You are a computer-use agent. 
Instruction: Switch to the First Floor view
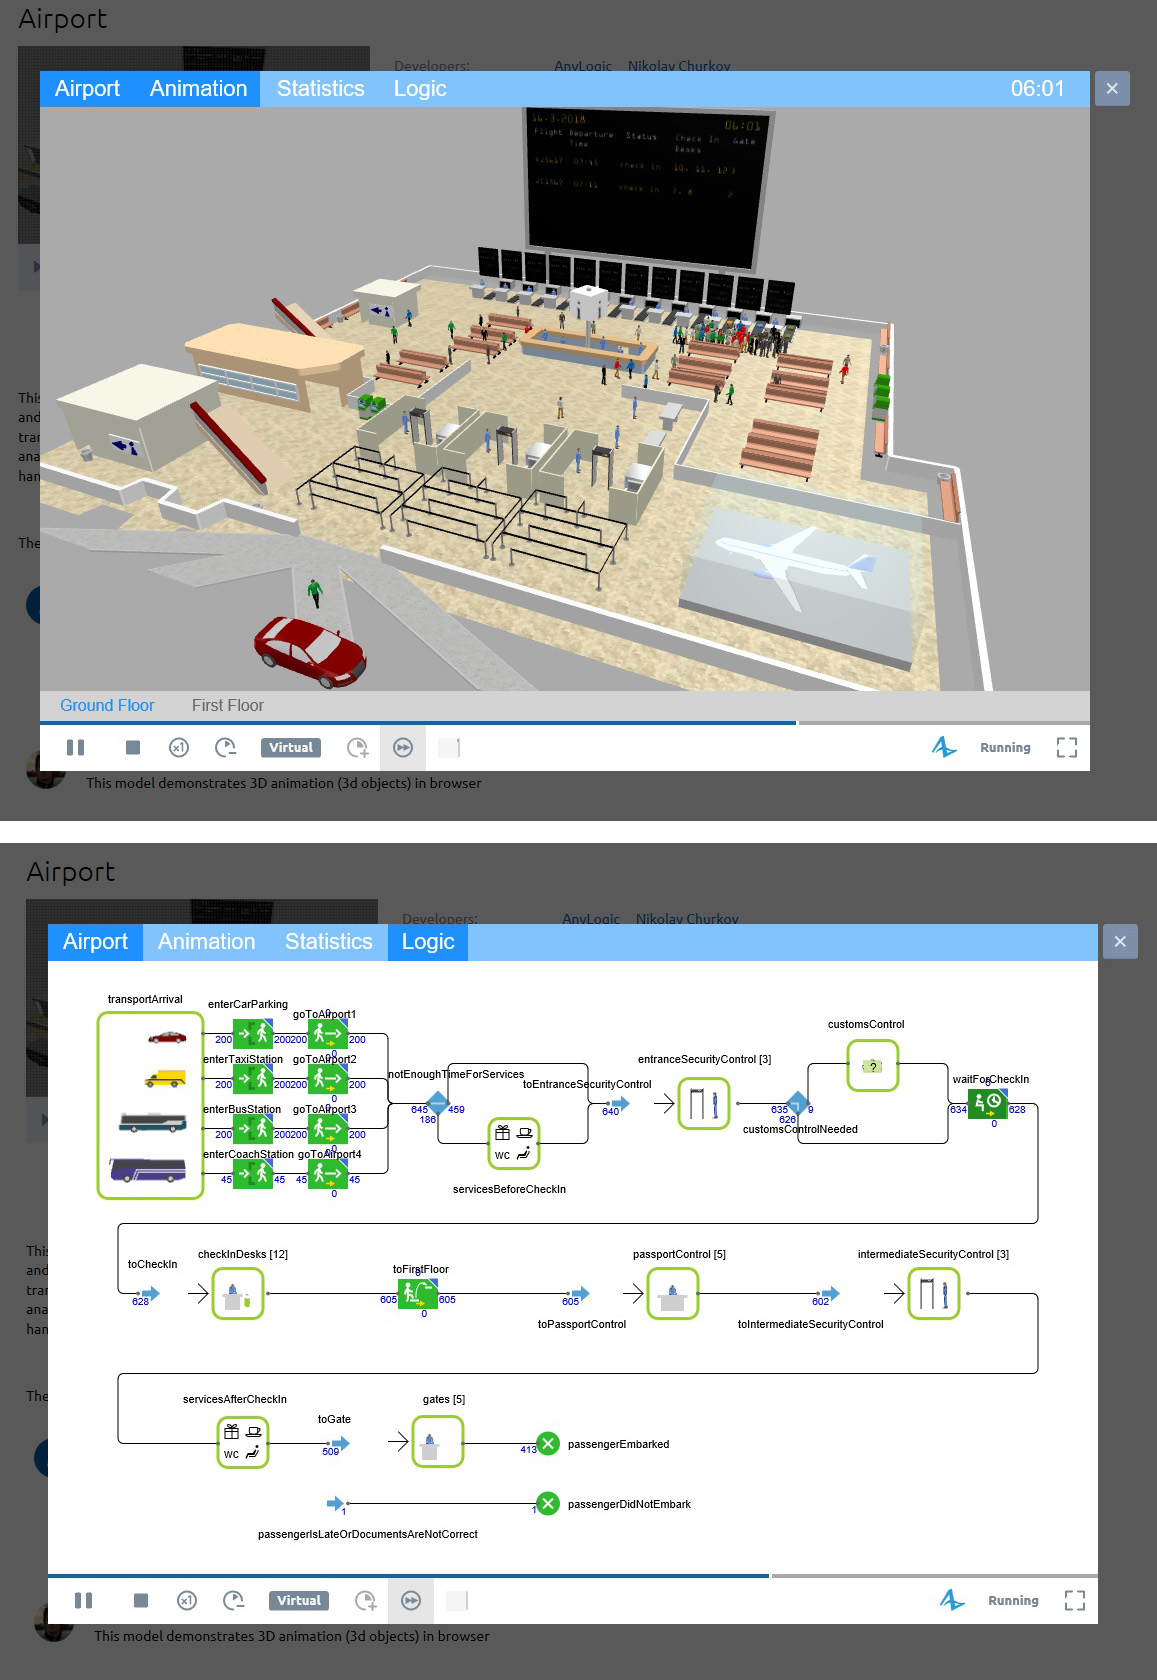tap(228, 705)
